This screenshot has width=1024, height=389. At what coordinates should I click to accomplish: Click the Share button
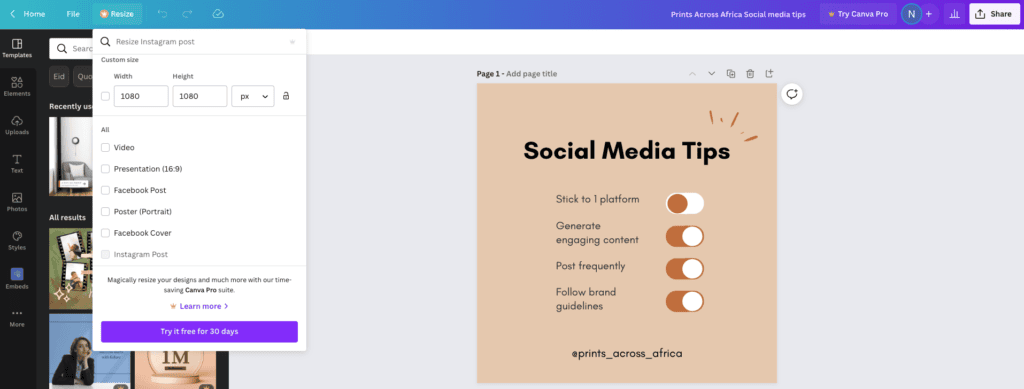click(994, 14)
